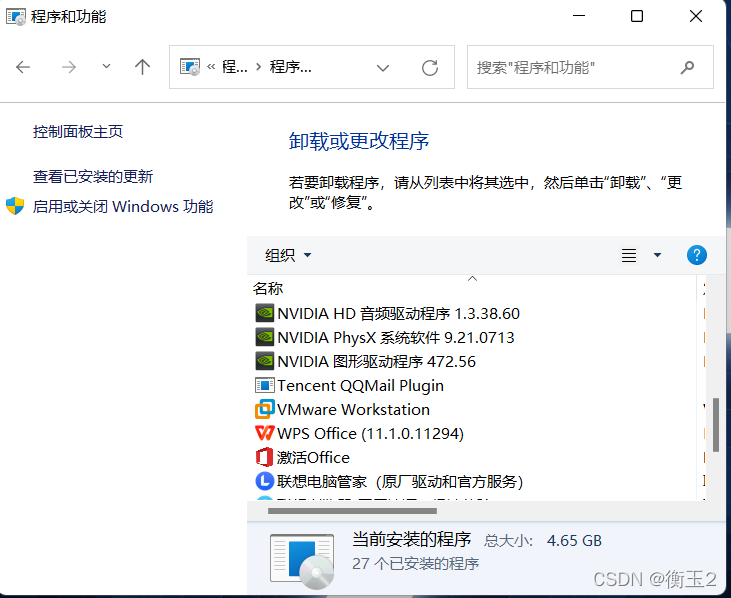731x598 pixels.
Task: Click 程序 breadcrumb segment in address bar
Action: click(290, 68)
